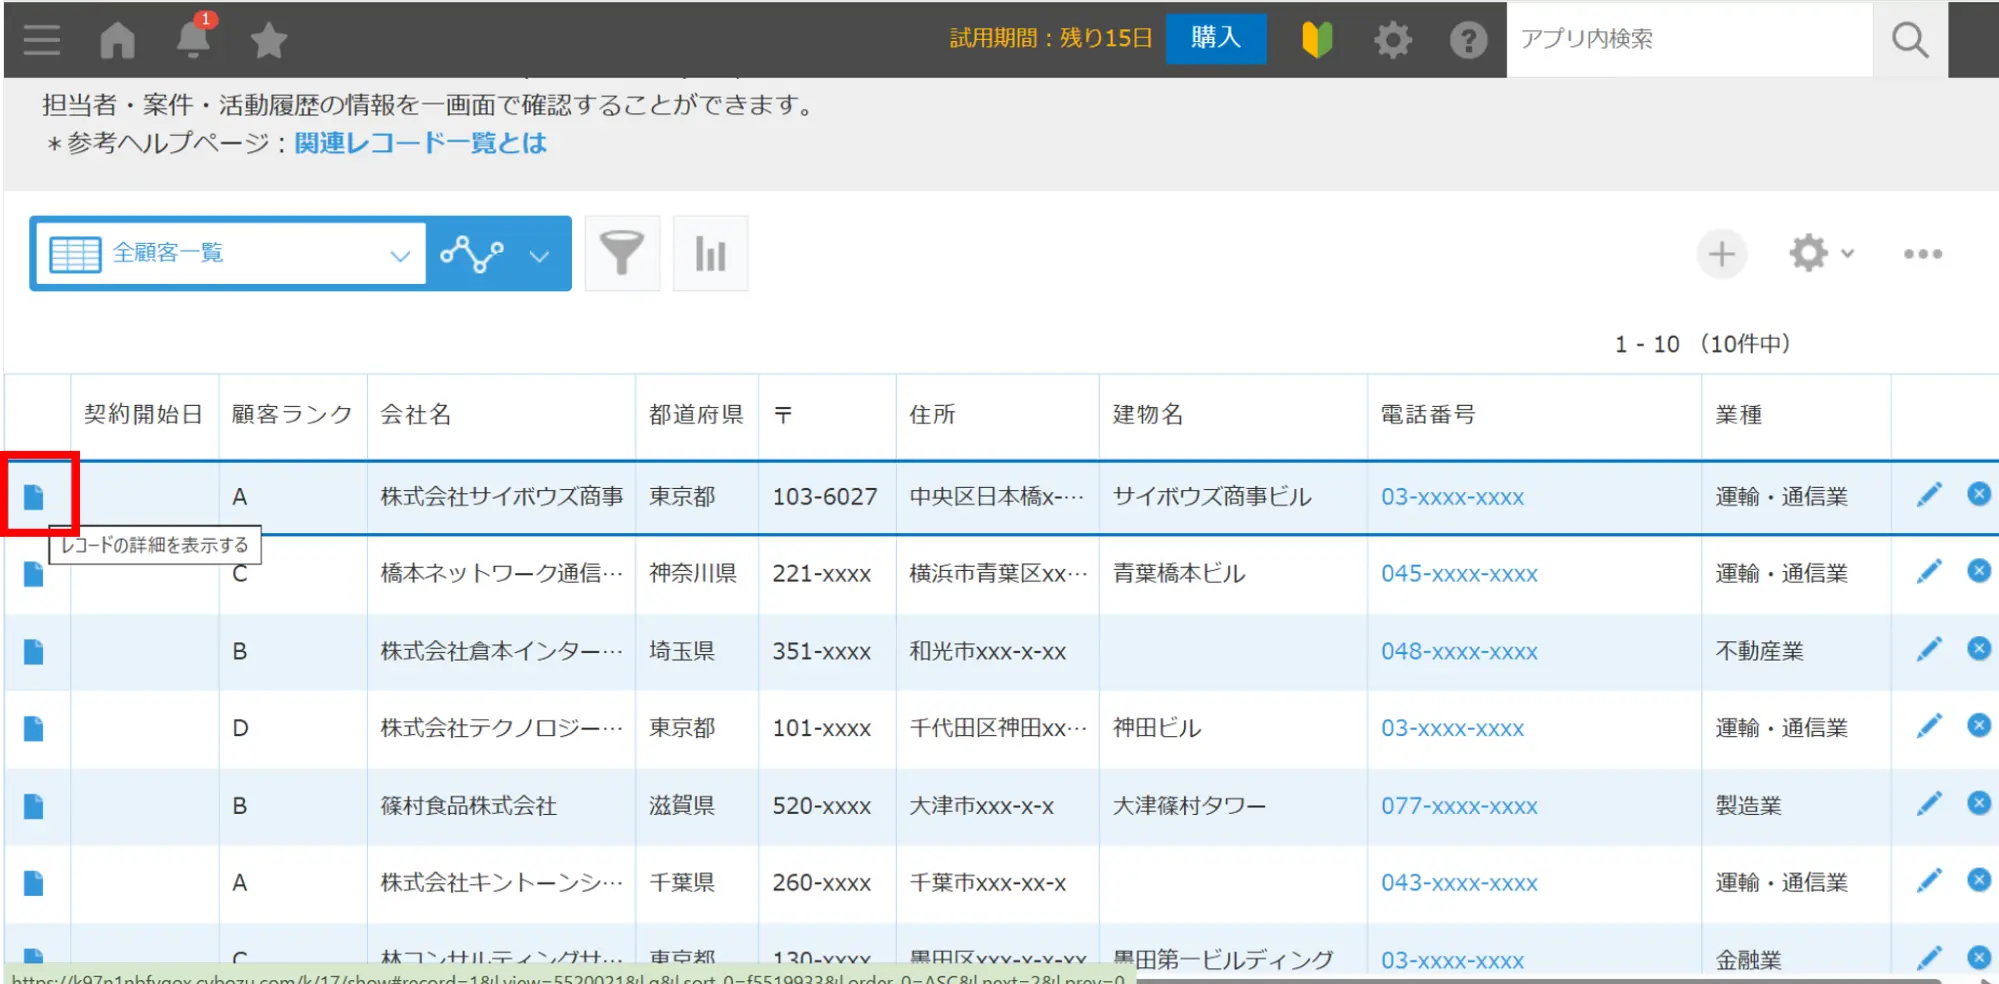Open the bar chart aggregation icon
Screen dimensions: 1999x984
710,254
